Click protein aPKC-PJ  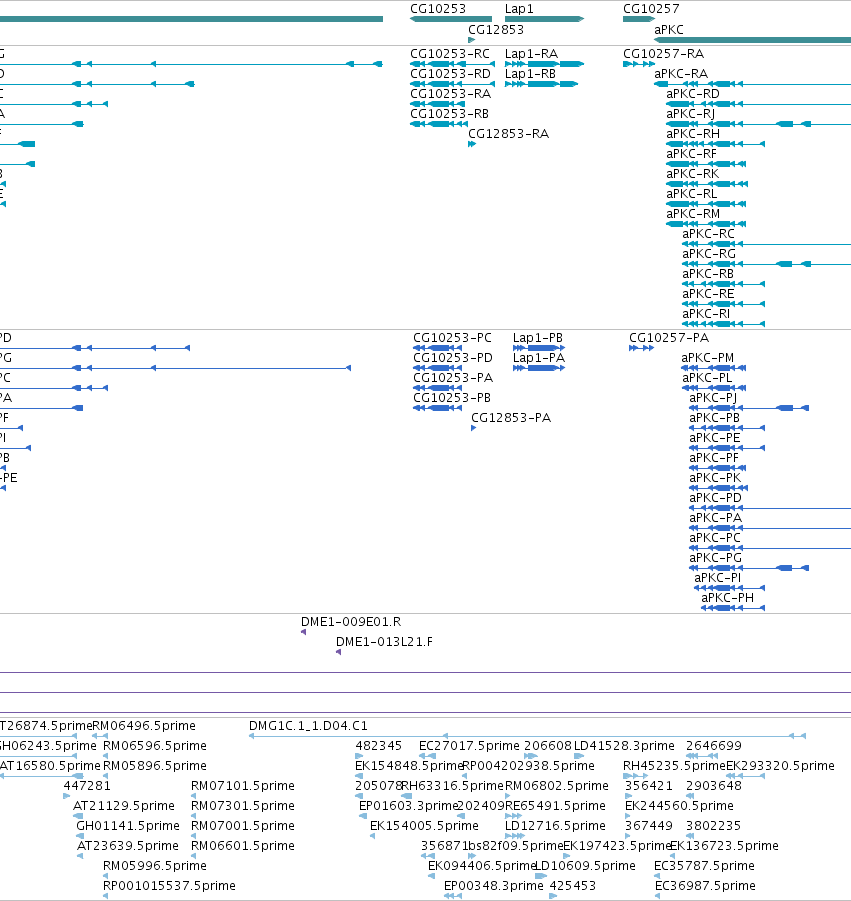[x=713, y=398]
